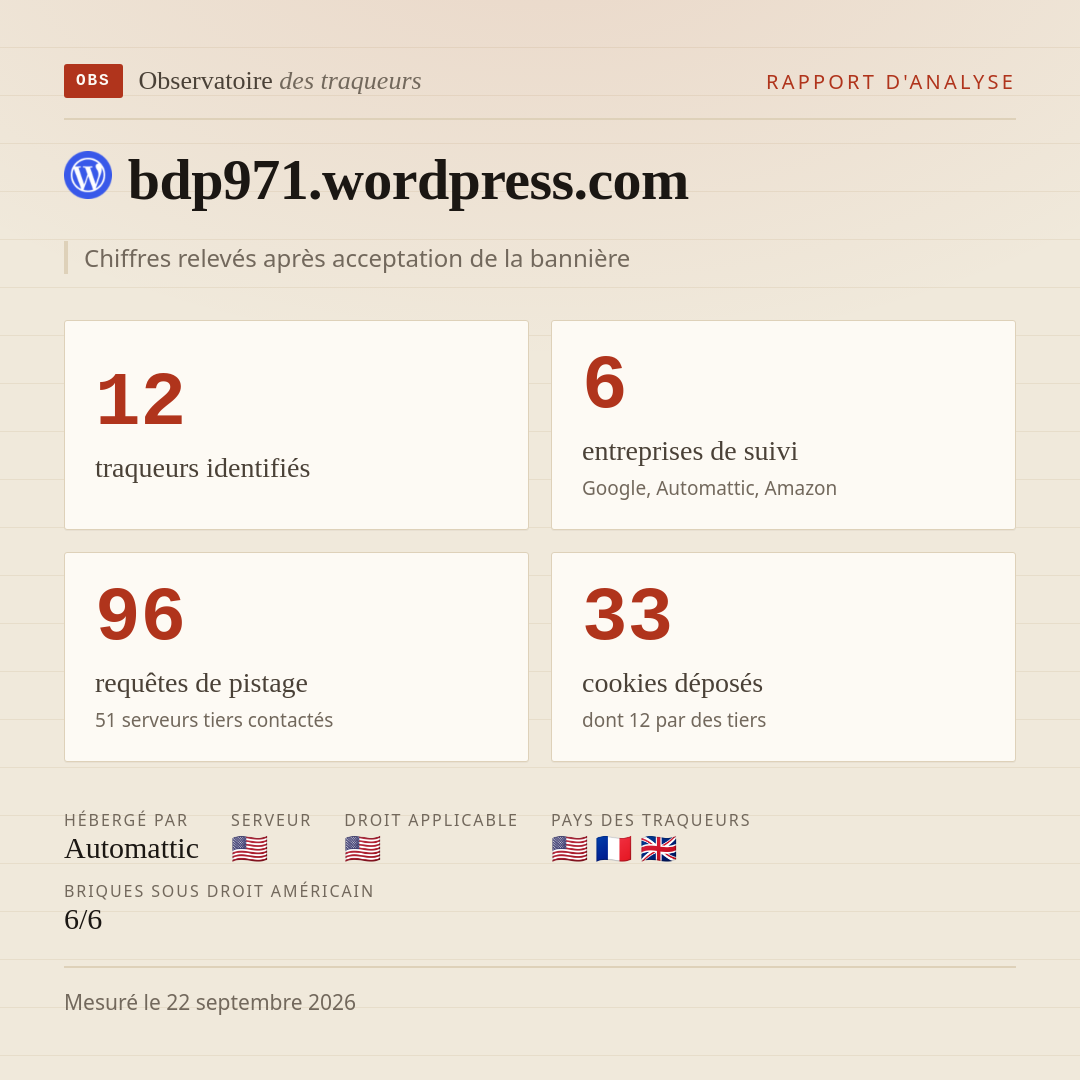The image size is (1080, 1080).
Task: Click the US flag under Serveur
Action: pyautogui.click(x=249, y=849)
